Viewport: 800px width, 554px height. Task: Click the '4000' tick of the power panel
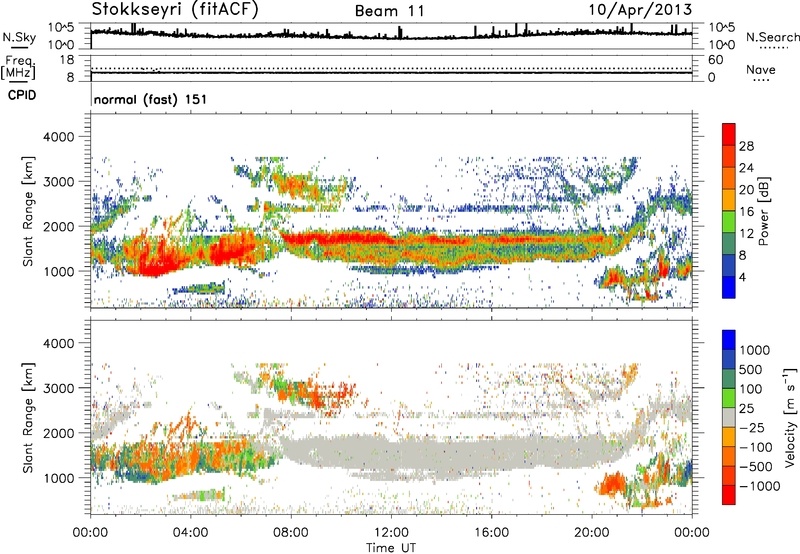59,137
